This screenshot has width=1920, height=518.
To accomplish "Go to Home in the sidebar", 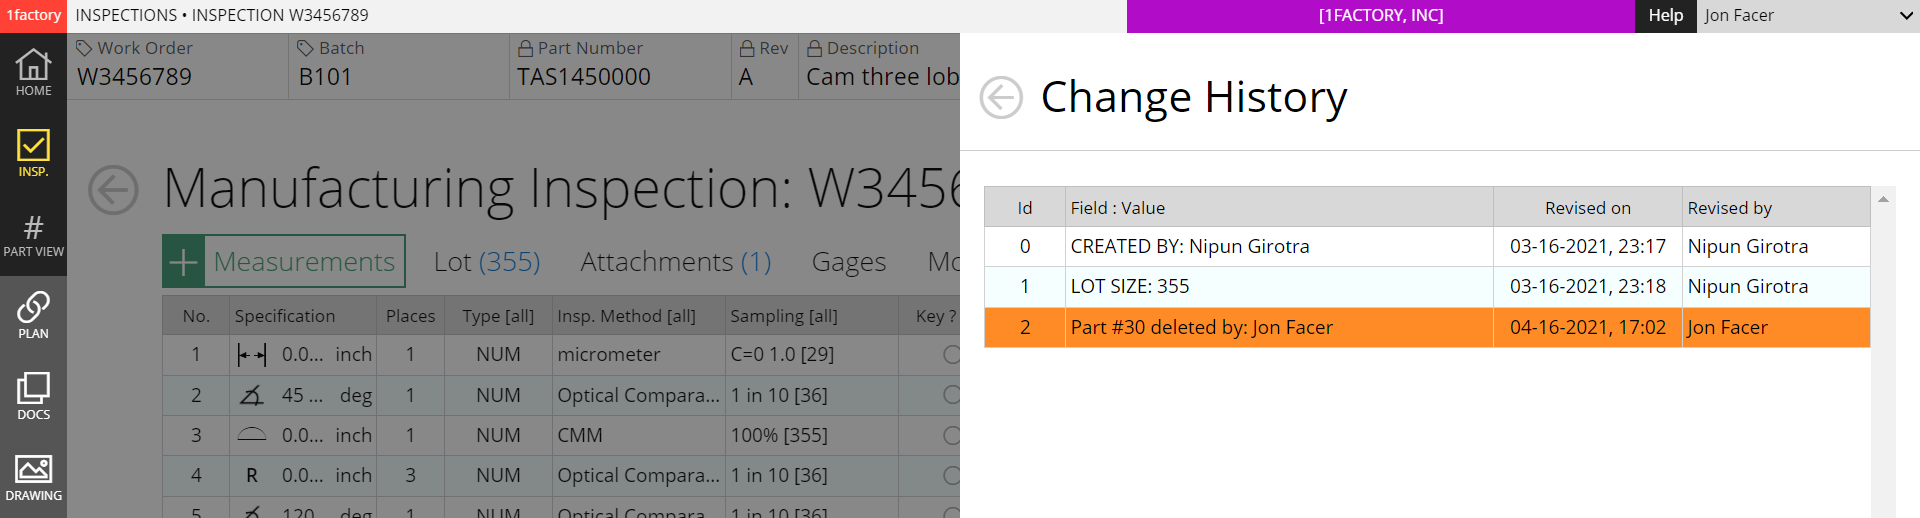I will coord(33,73).
